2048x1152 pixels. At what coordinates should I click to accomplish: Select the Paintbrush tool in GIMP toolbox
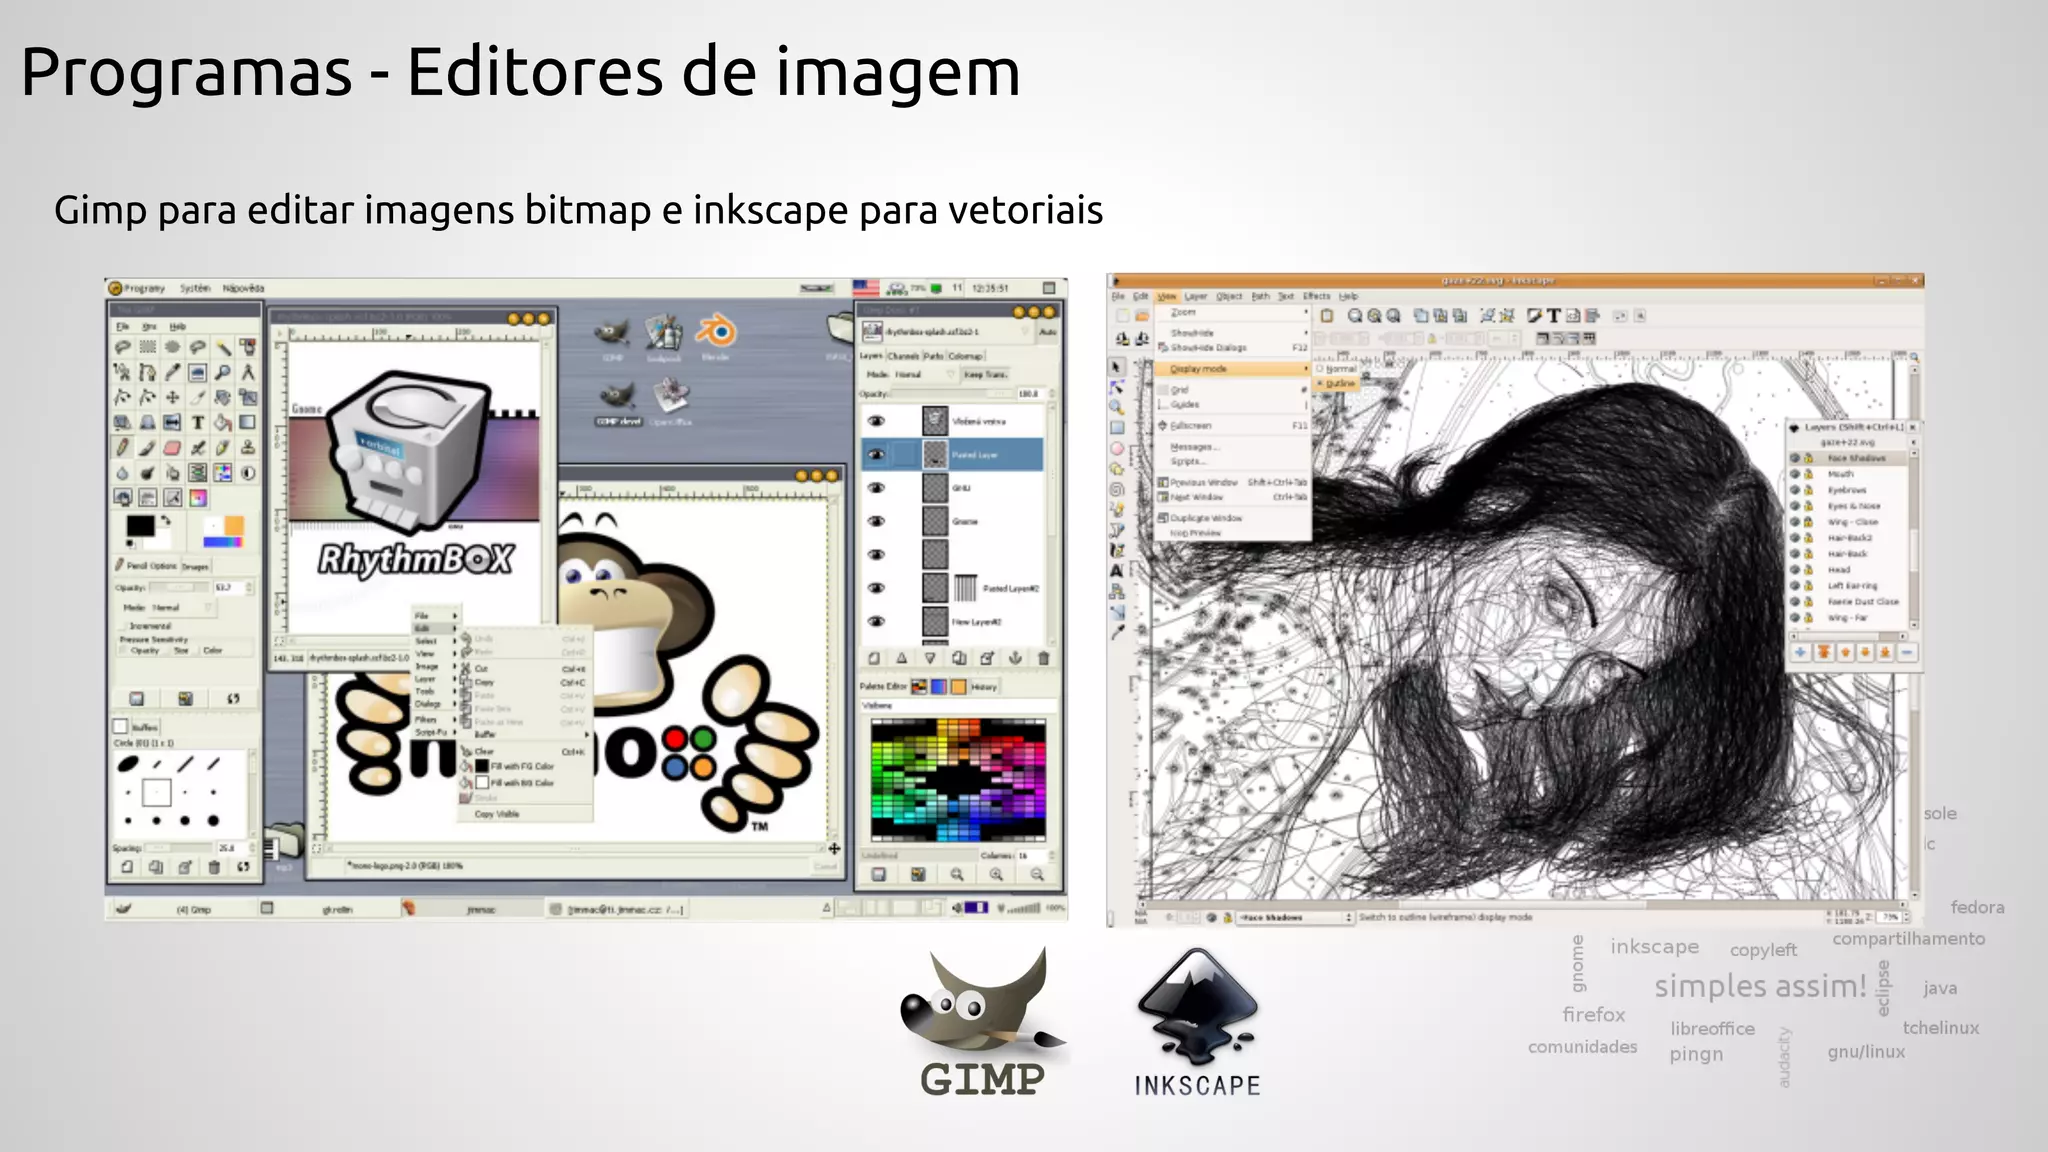click(x=147, y=448)
